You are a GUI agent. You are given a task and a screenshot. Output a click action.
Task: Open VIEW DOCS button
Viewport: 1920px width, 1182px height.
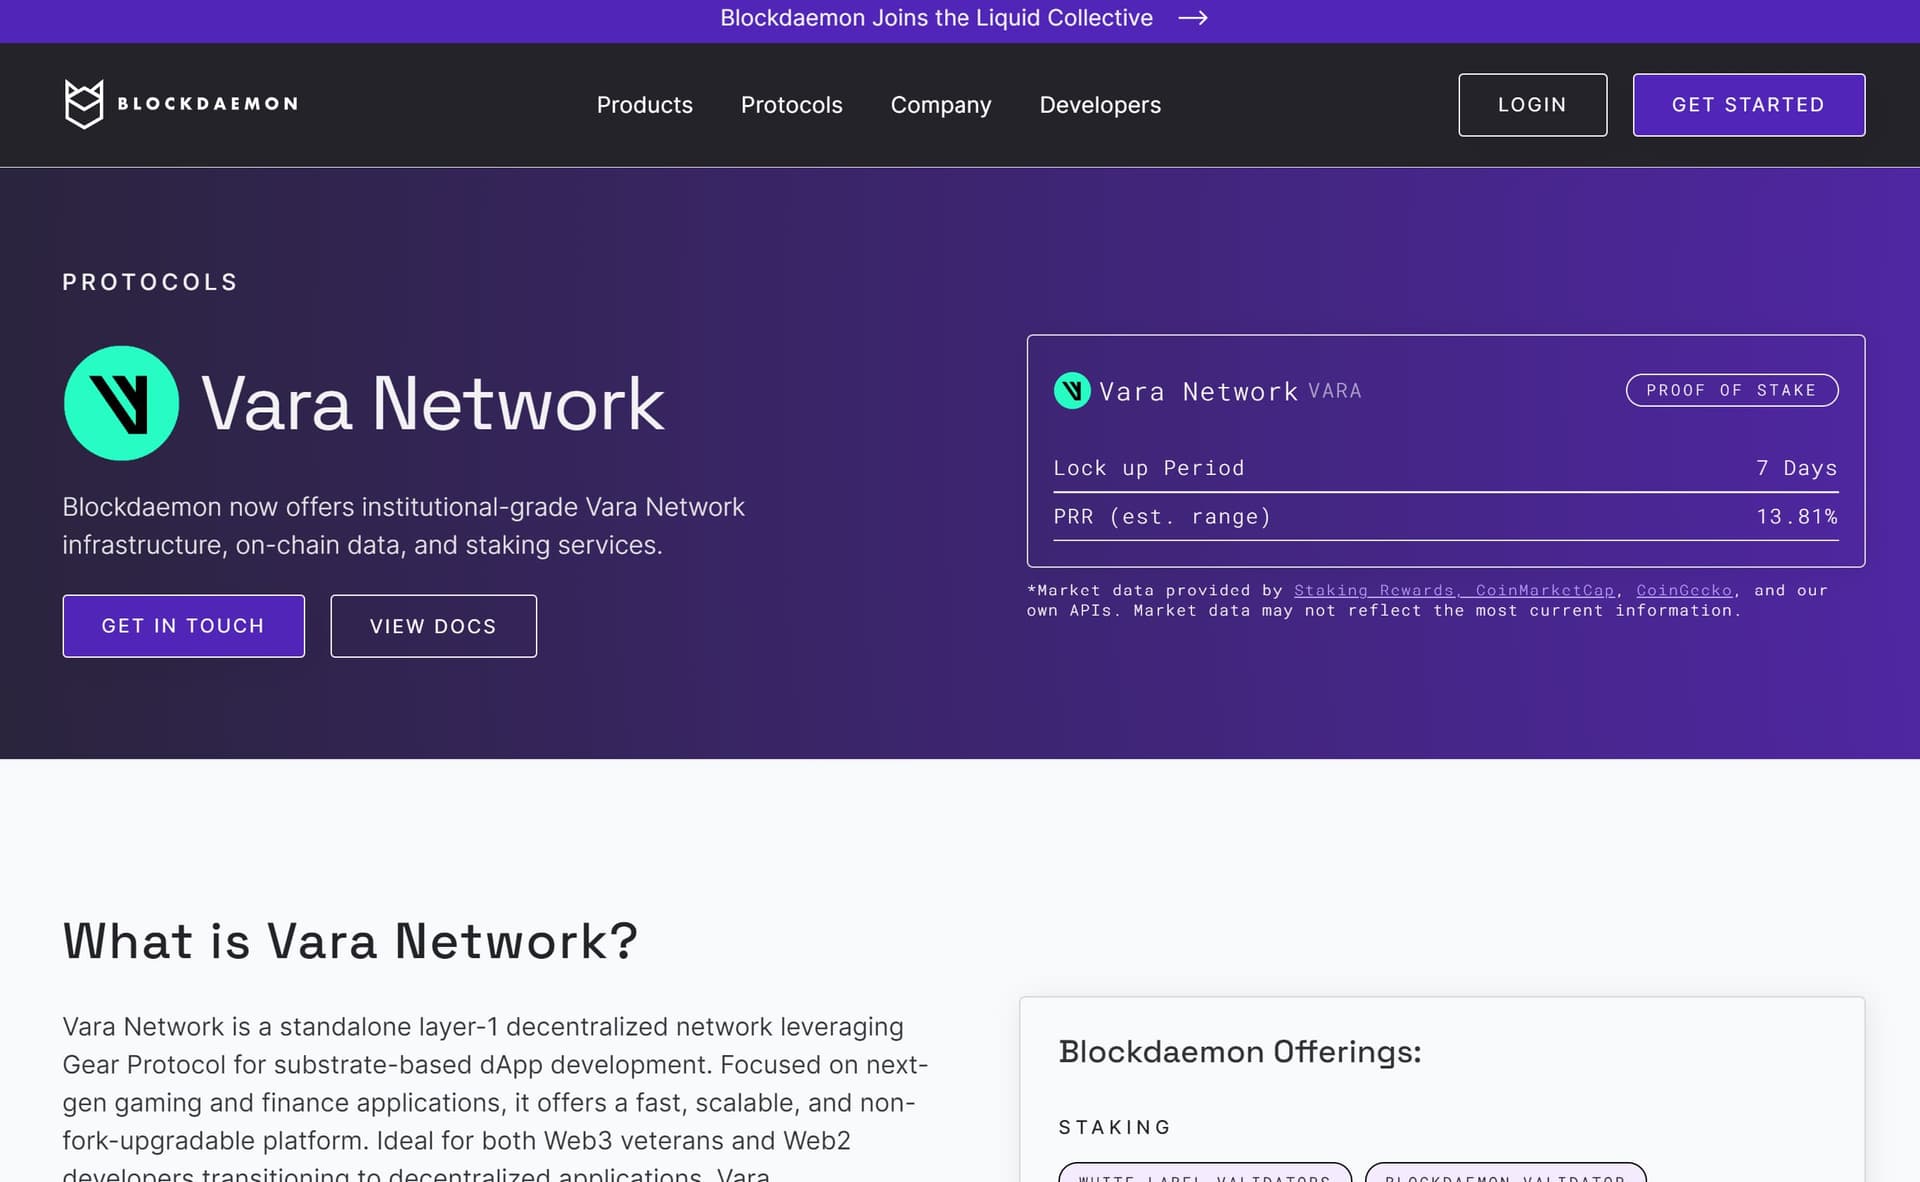(433, 626)
